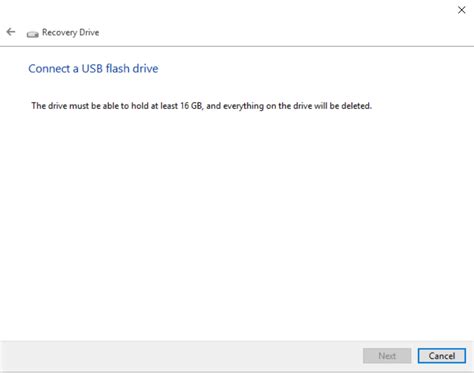Screen dimensions: 474x373
Task: Click the word 'deleted' in the warning
Action: 356,106
